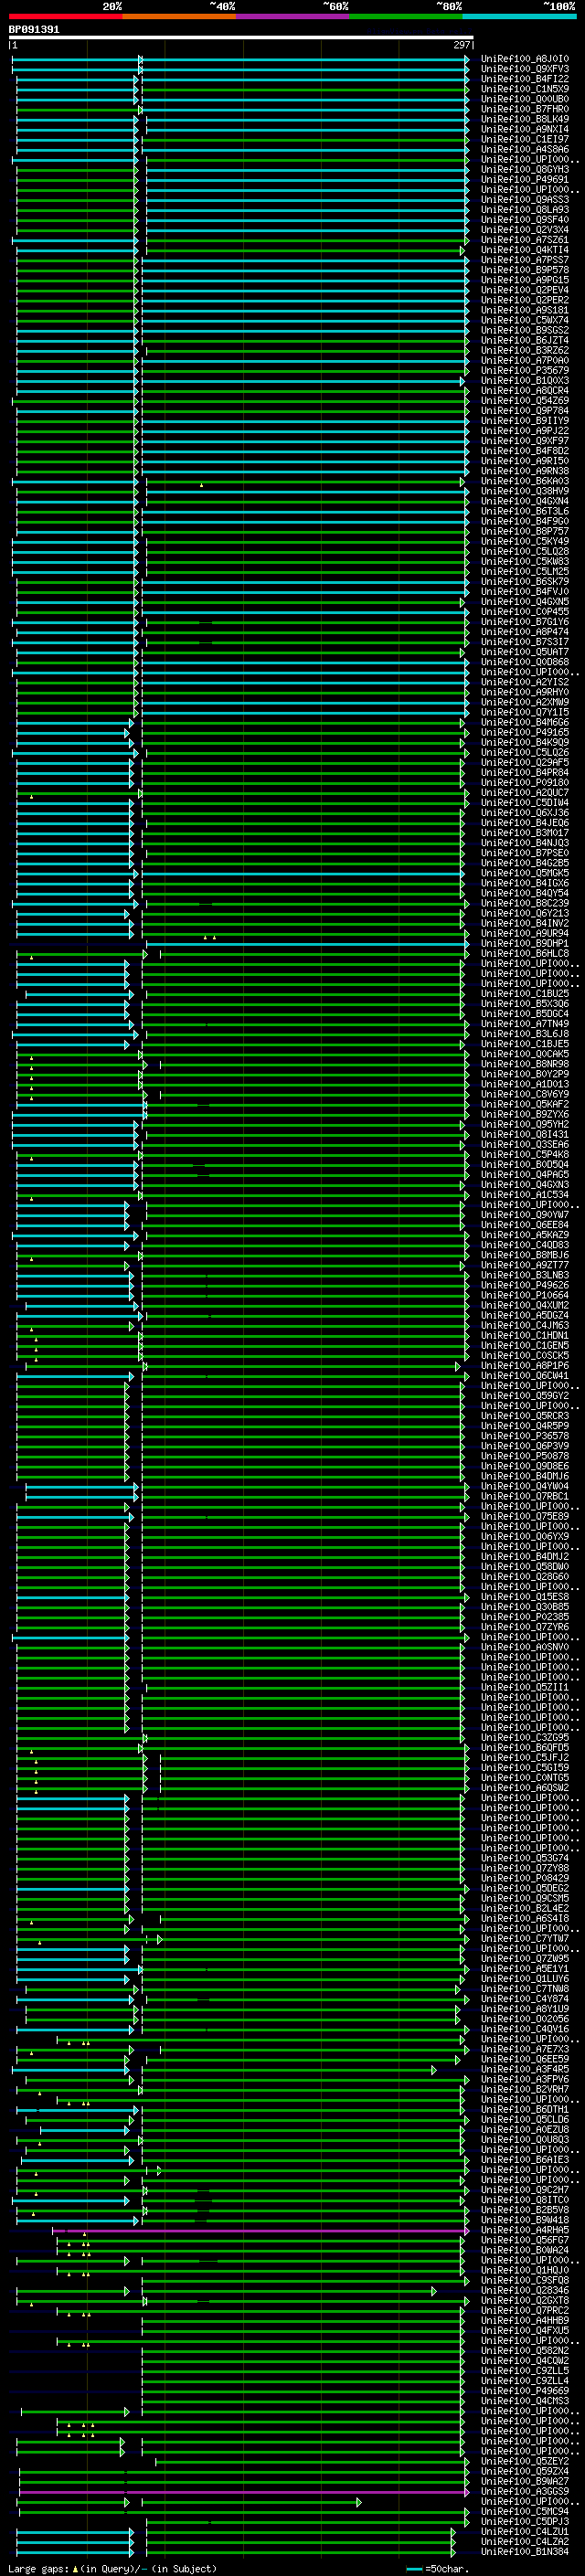Screen dimensions: 585x2576
Task: Select the UniRef100_Q9SF40 label
Action: [524, 220]
